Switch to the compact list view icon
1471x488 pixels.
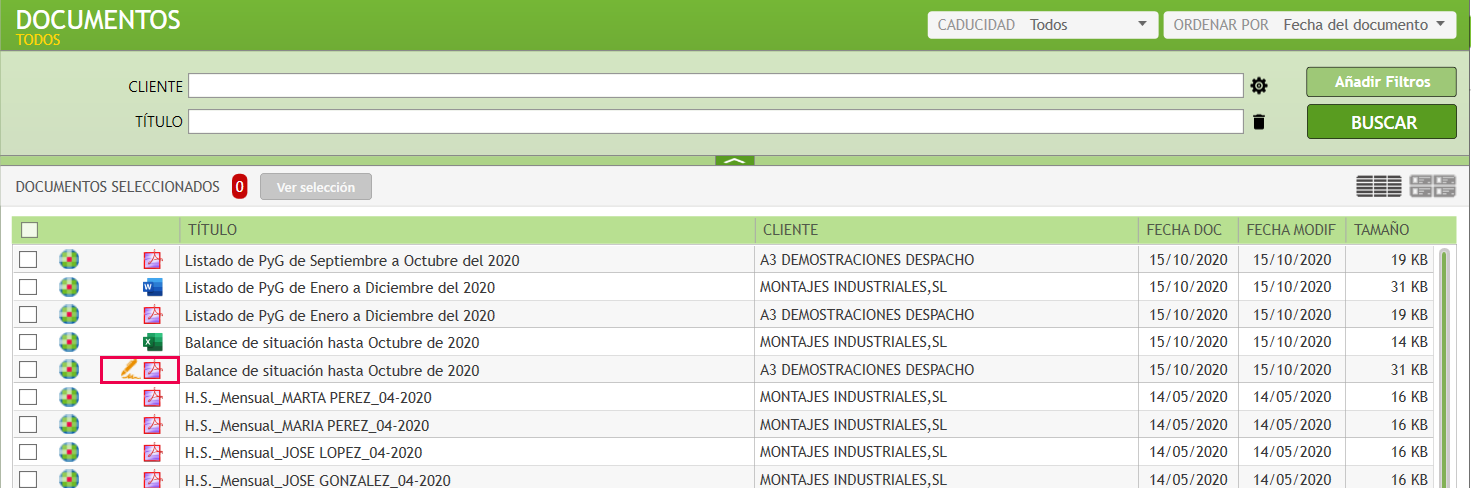click(x=1378, y=185)
